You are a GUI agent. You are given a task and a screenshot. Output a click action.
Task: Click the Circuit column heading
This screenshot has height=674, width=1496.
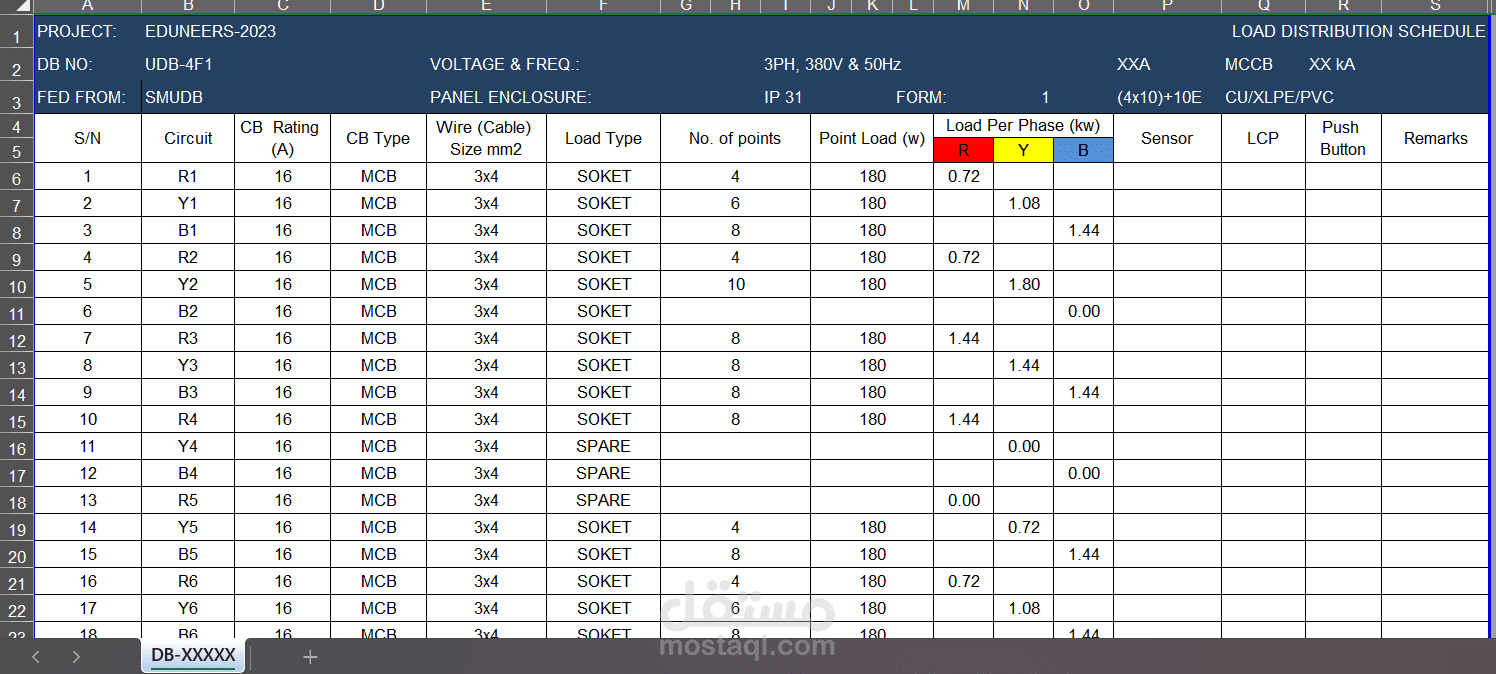(188, 138)
